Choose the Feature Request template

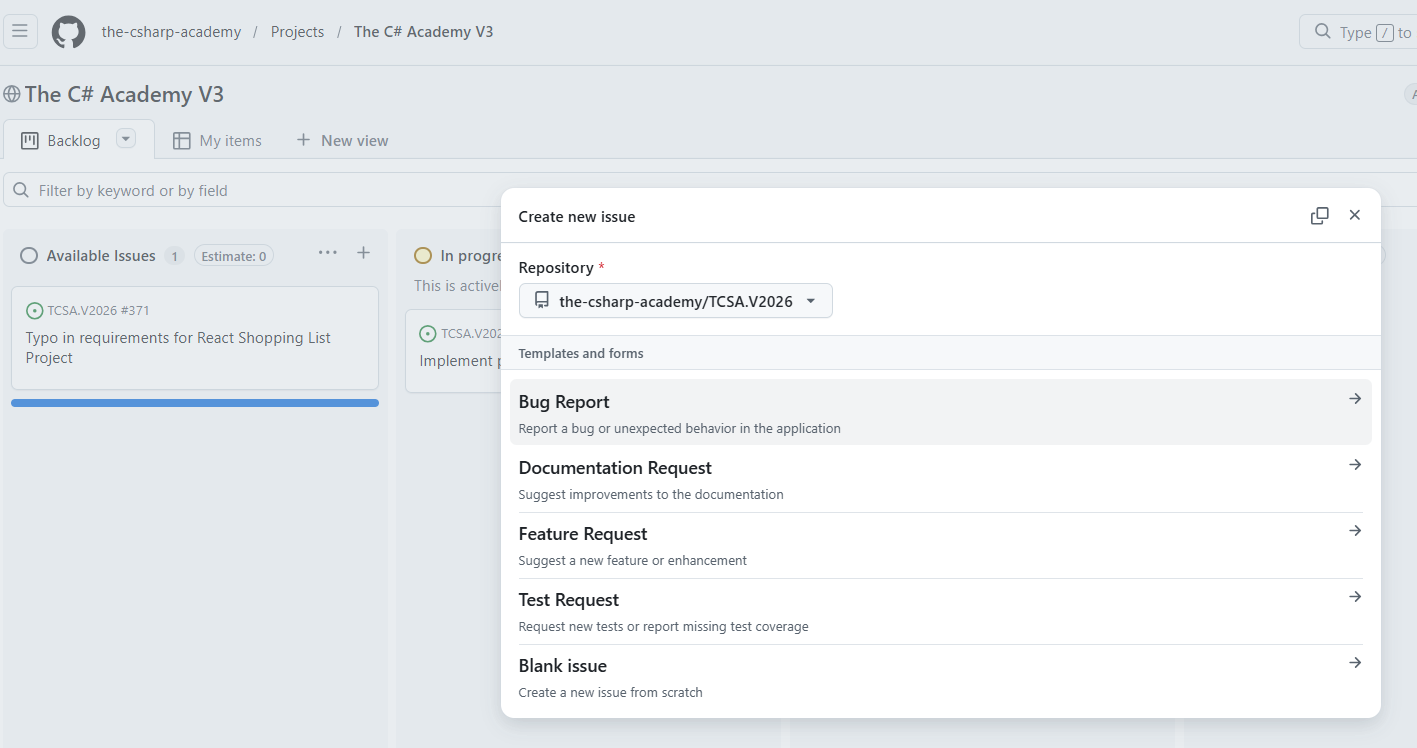[x=941, y=545]
